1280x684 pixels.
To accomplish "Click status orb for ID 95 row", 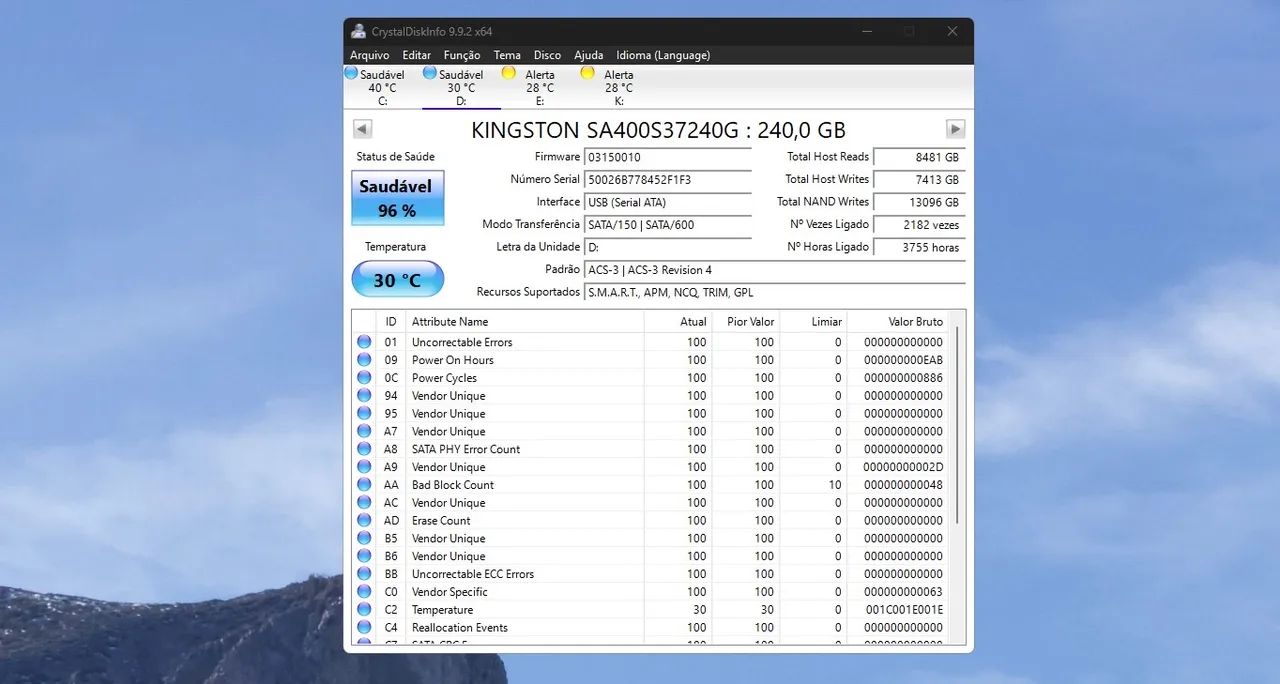I will coord(364,414).
